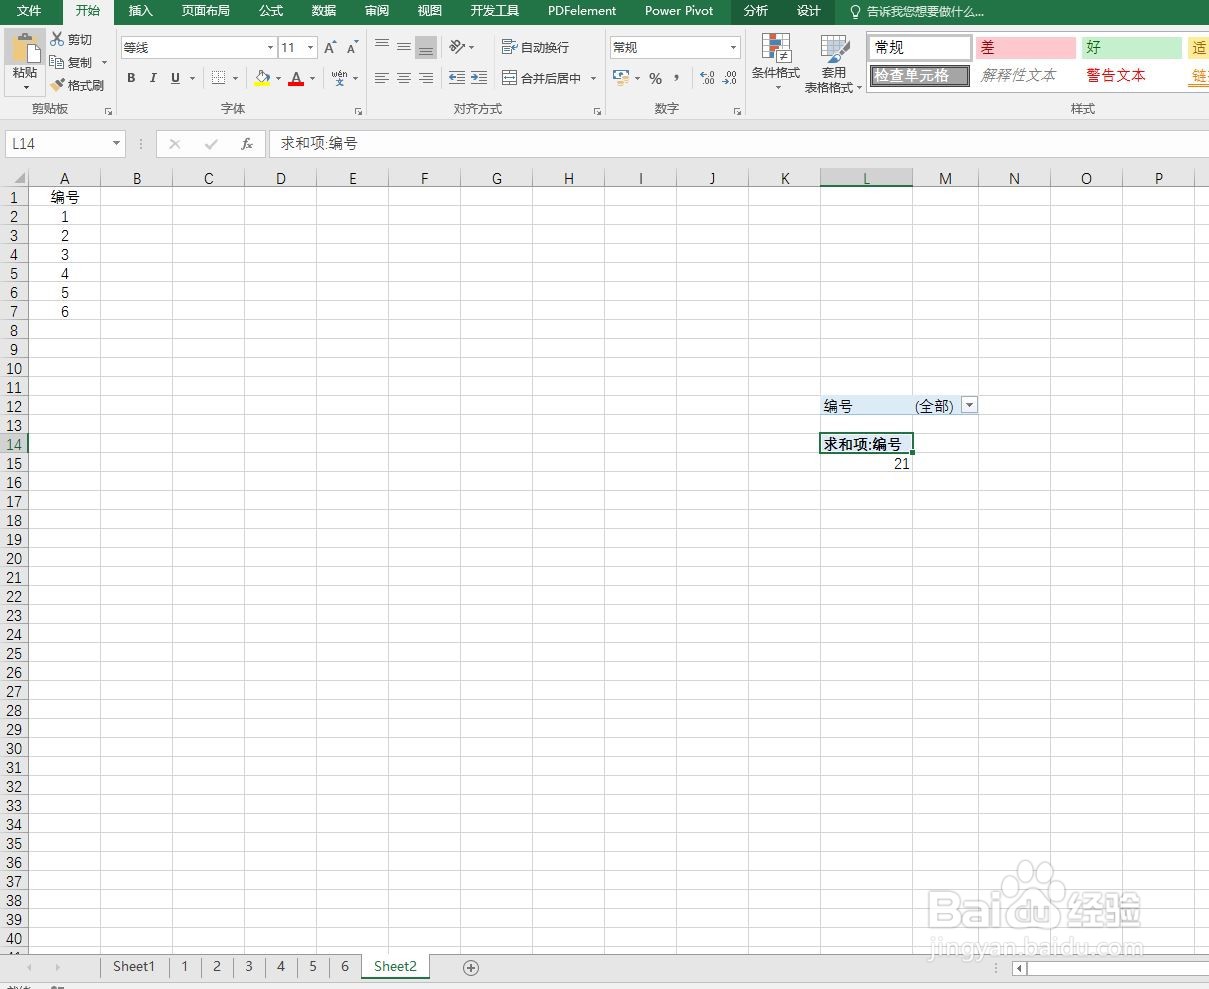The height and width of the screenshot is (989, 1209).
Task: Toggle align text left
Action: 382,78
